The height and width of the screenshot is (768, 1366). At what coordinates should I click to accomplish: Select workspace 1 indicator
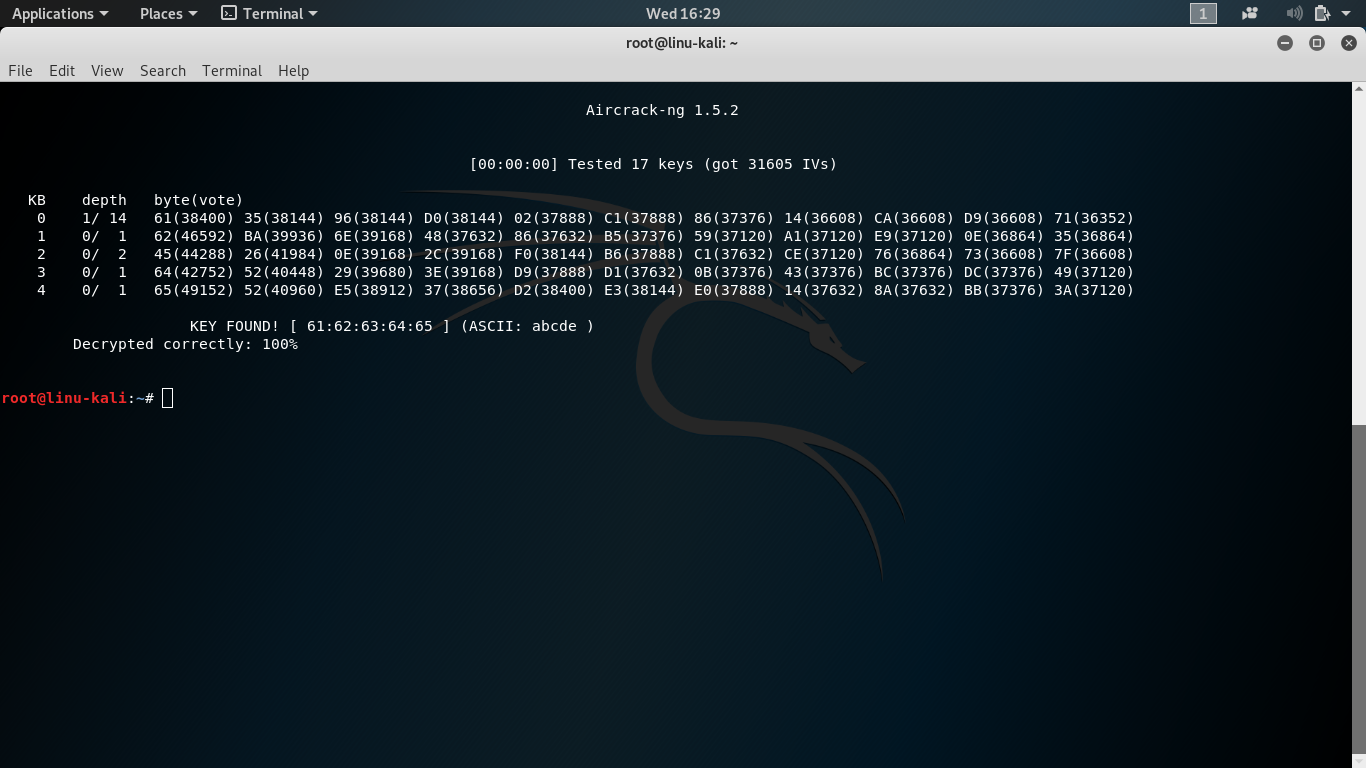[1203, 13]
